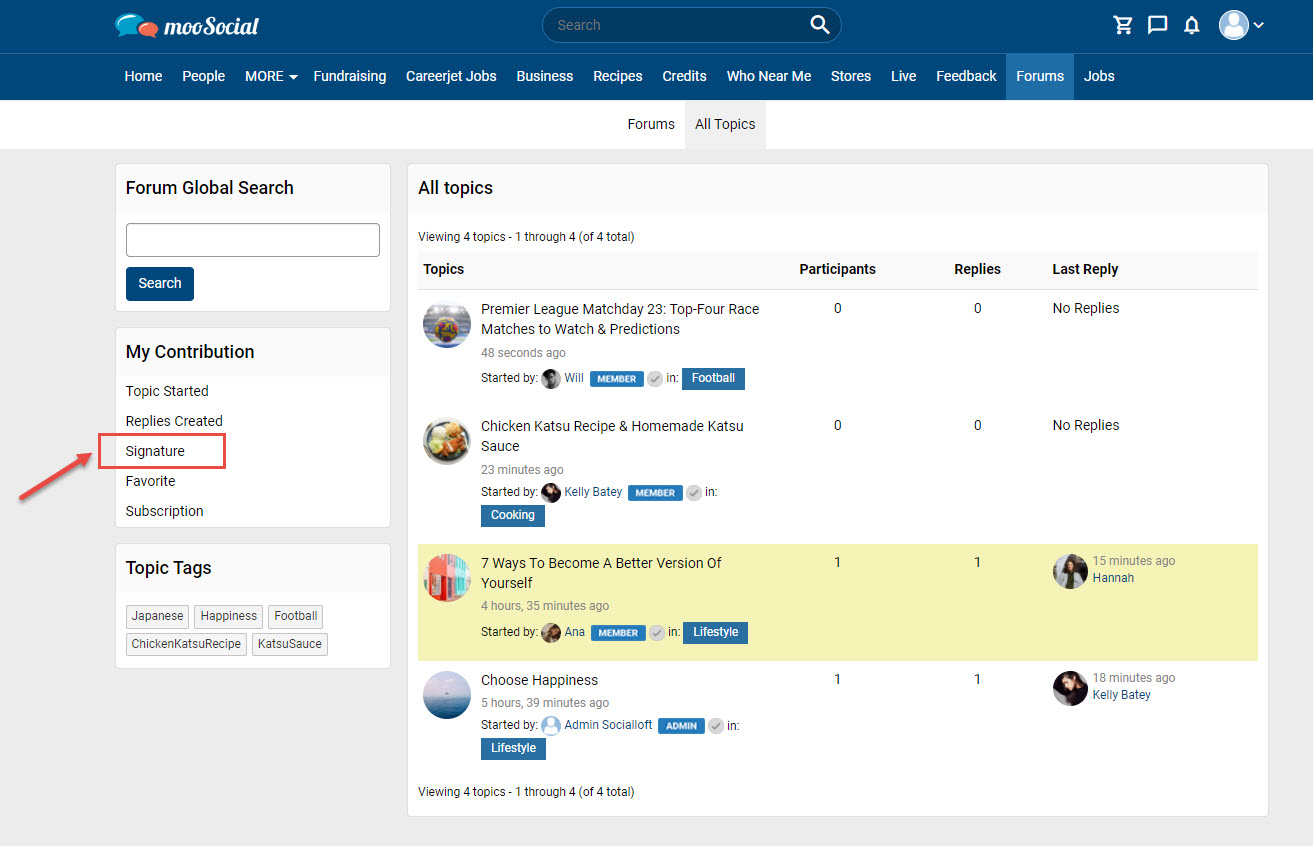Screen dimensions: 1313x846
Task: Click the Premier League topic thumbnail
Action: [x=447, y=325]
